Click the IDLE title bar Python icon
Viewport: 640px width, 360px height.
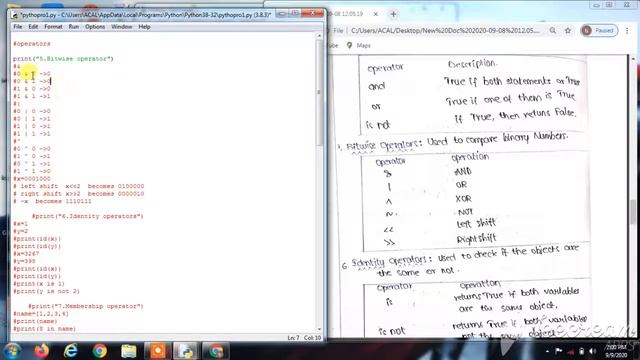pyautogui.click(x=15, y=15)
